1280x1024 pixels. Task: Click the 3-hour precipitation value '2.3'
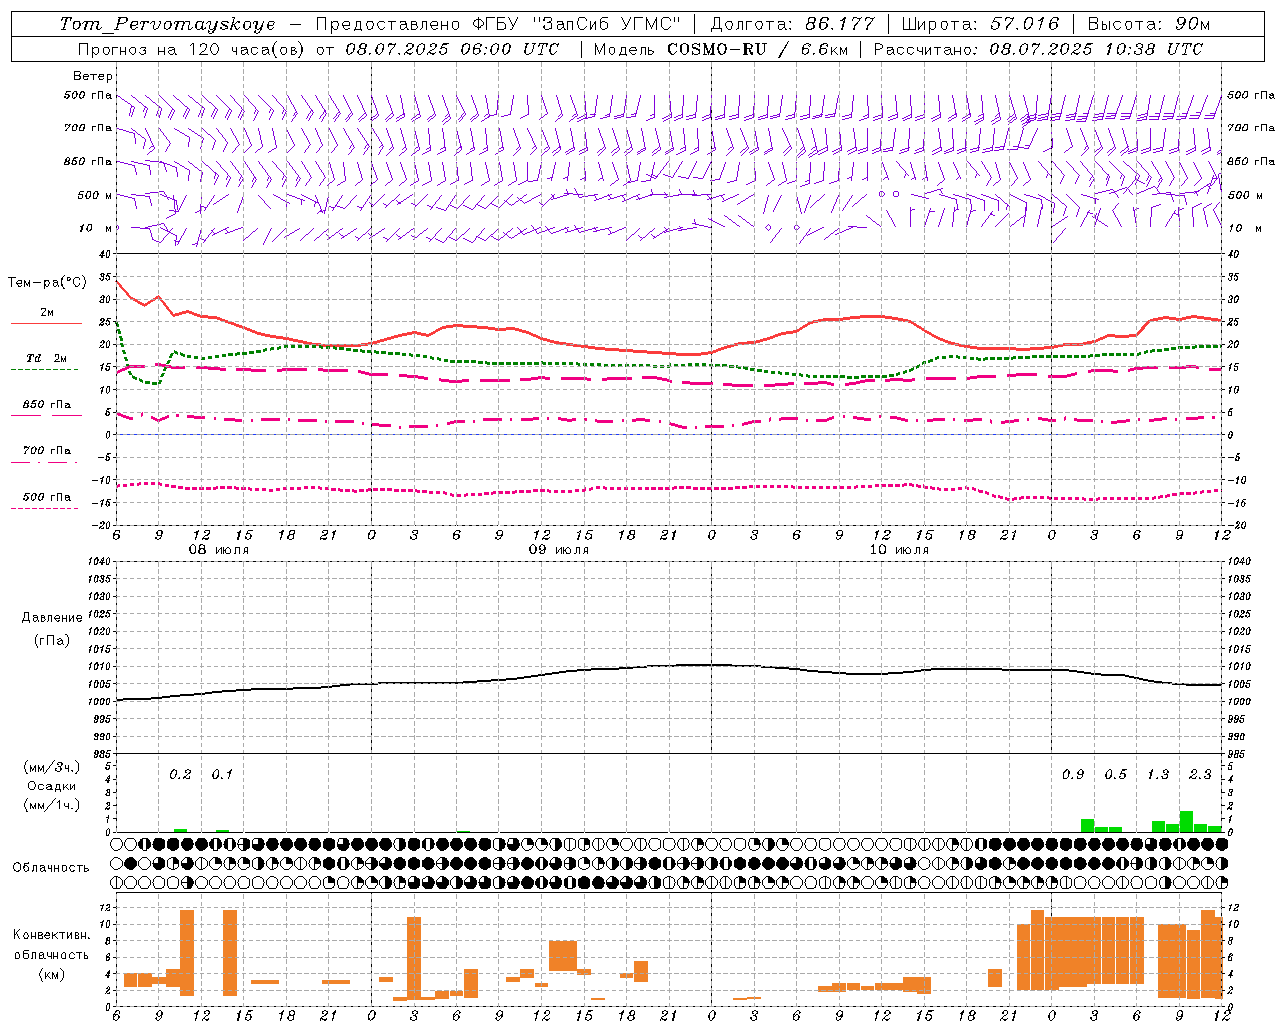pos(1200,774)
